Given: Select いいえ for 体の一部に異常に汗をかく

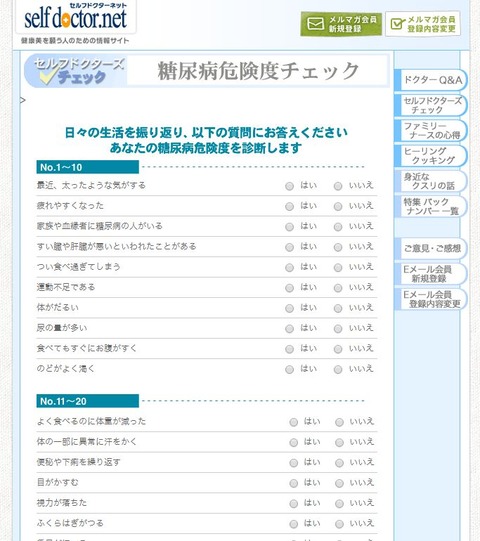Looking at the screenshot, I should click(x=339, y=442).
